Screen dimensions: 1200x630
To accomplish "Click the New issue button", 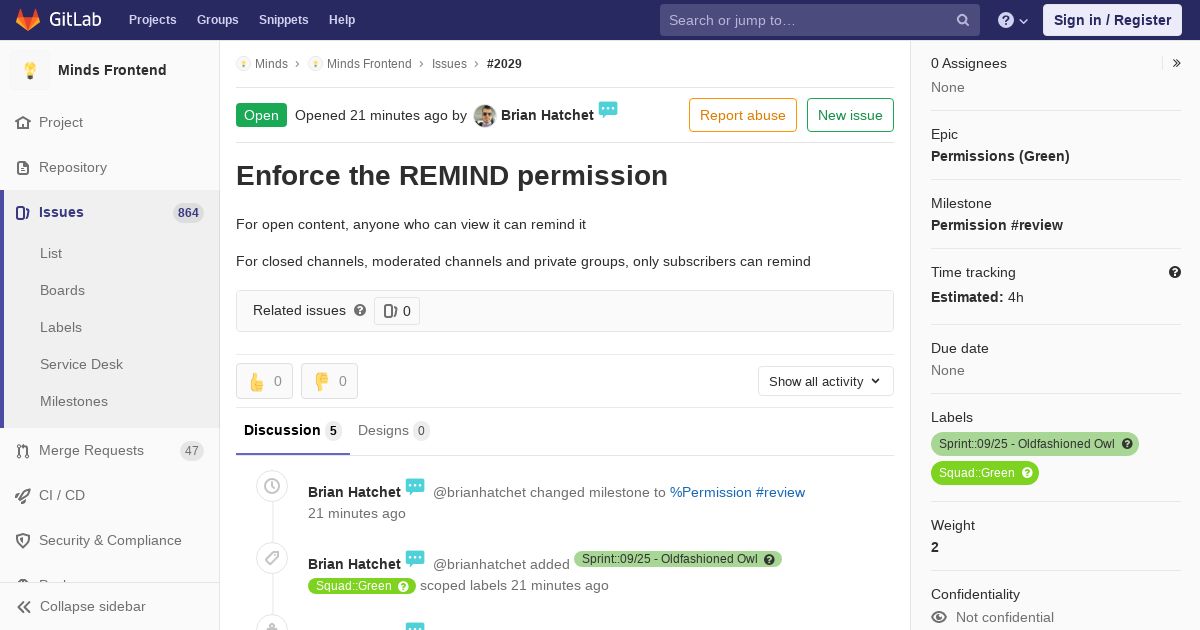I will pyautogui.click(x=850, y=115).
